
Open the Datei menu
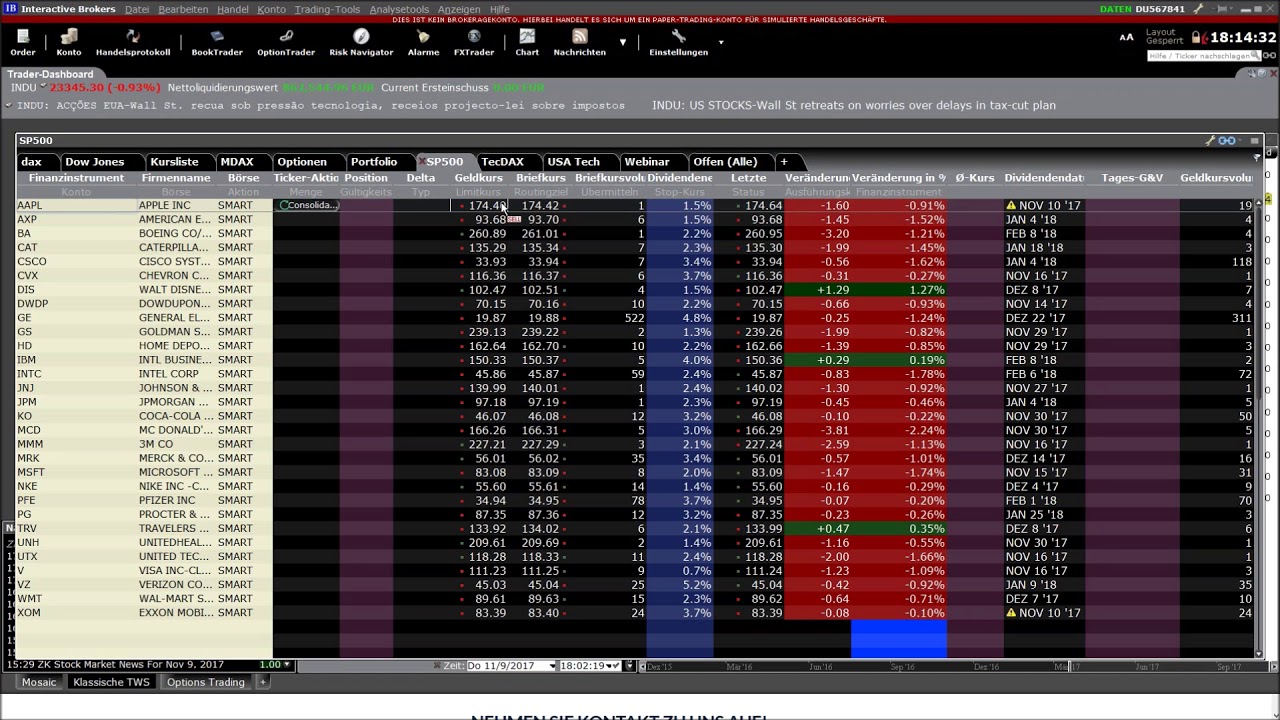137,9
